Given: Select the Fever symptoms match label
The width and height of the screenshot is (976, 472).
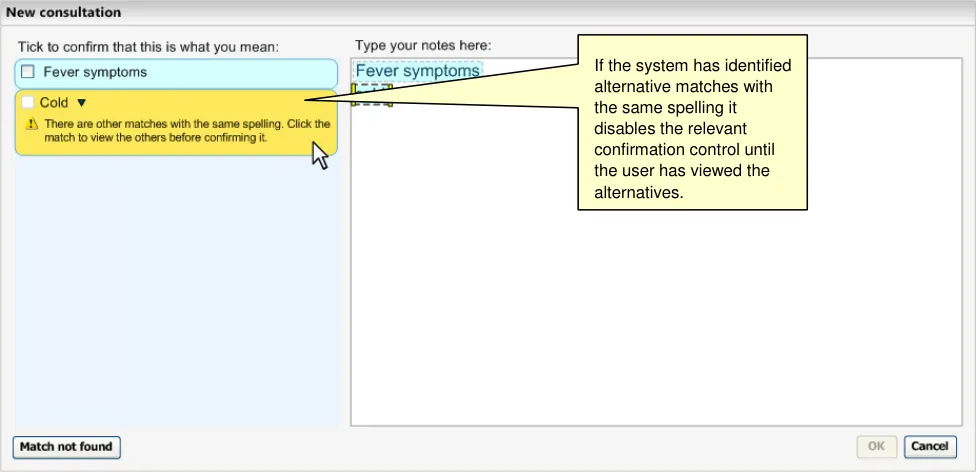Looking at the screenshot, I should tap(95, 72).
